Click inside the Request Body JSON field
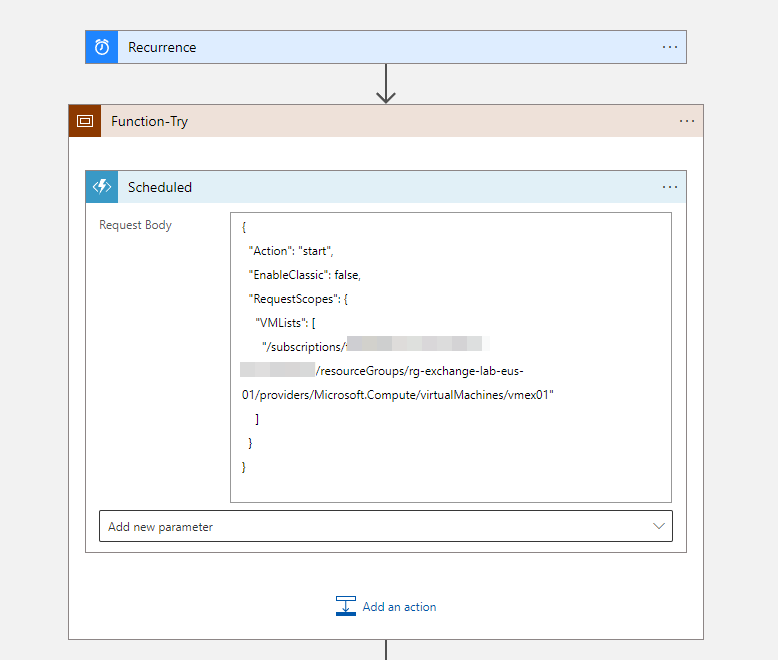This screenshot has width=778, height=660. (x=451, y=357)
